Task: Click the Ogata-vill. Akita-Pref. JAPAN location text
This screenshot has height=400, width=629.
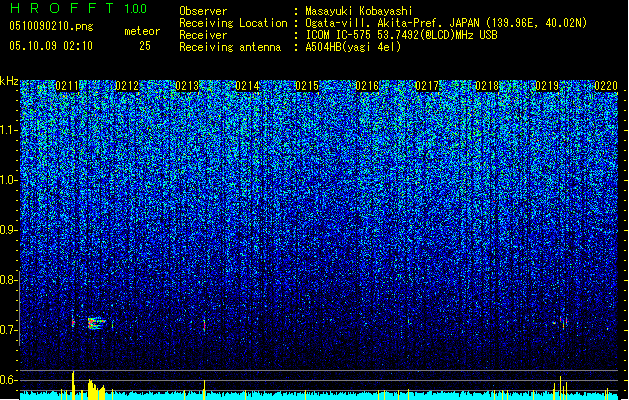Action: (392, 23)
